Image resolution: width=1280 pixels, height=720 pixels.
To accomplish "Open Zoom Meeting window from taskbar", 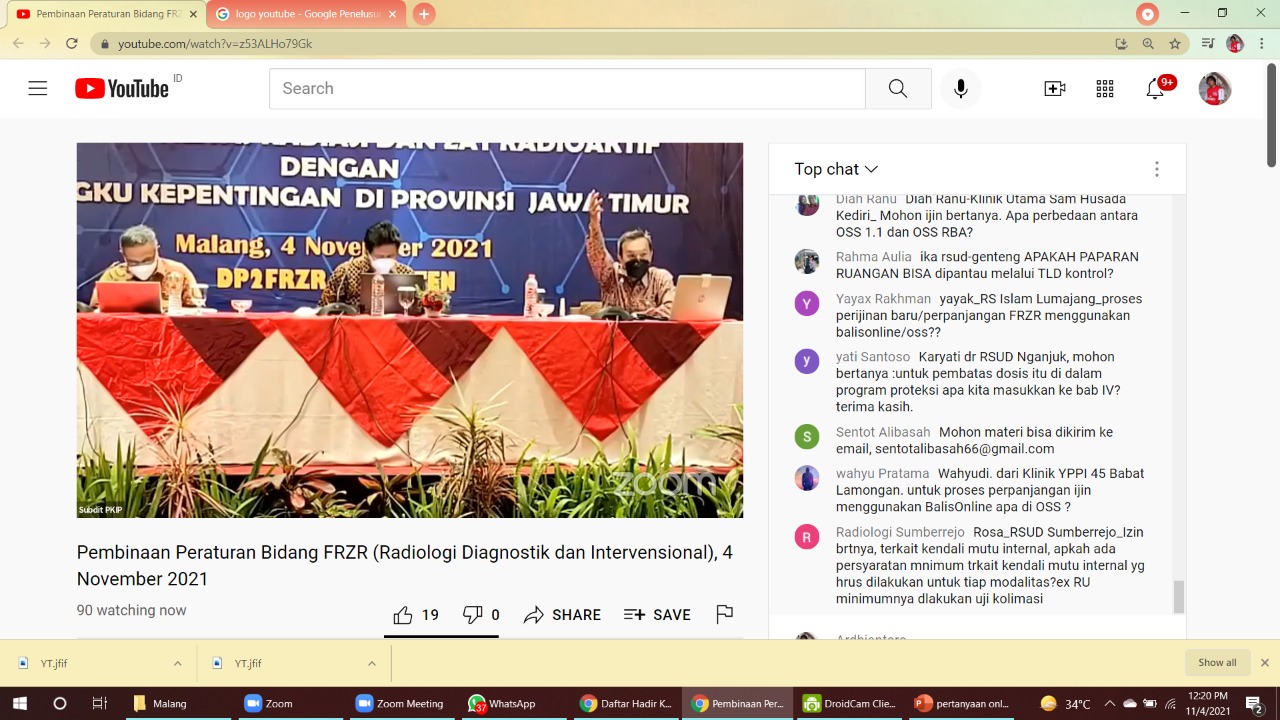I will pos(400,704).
